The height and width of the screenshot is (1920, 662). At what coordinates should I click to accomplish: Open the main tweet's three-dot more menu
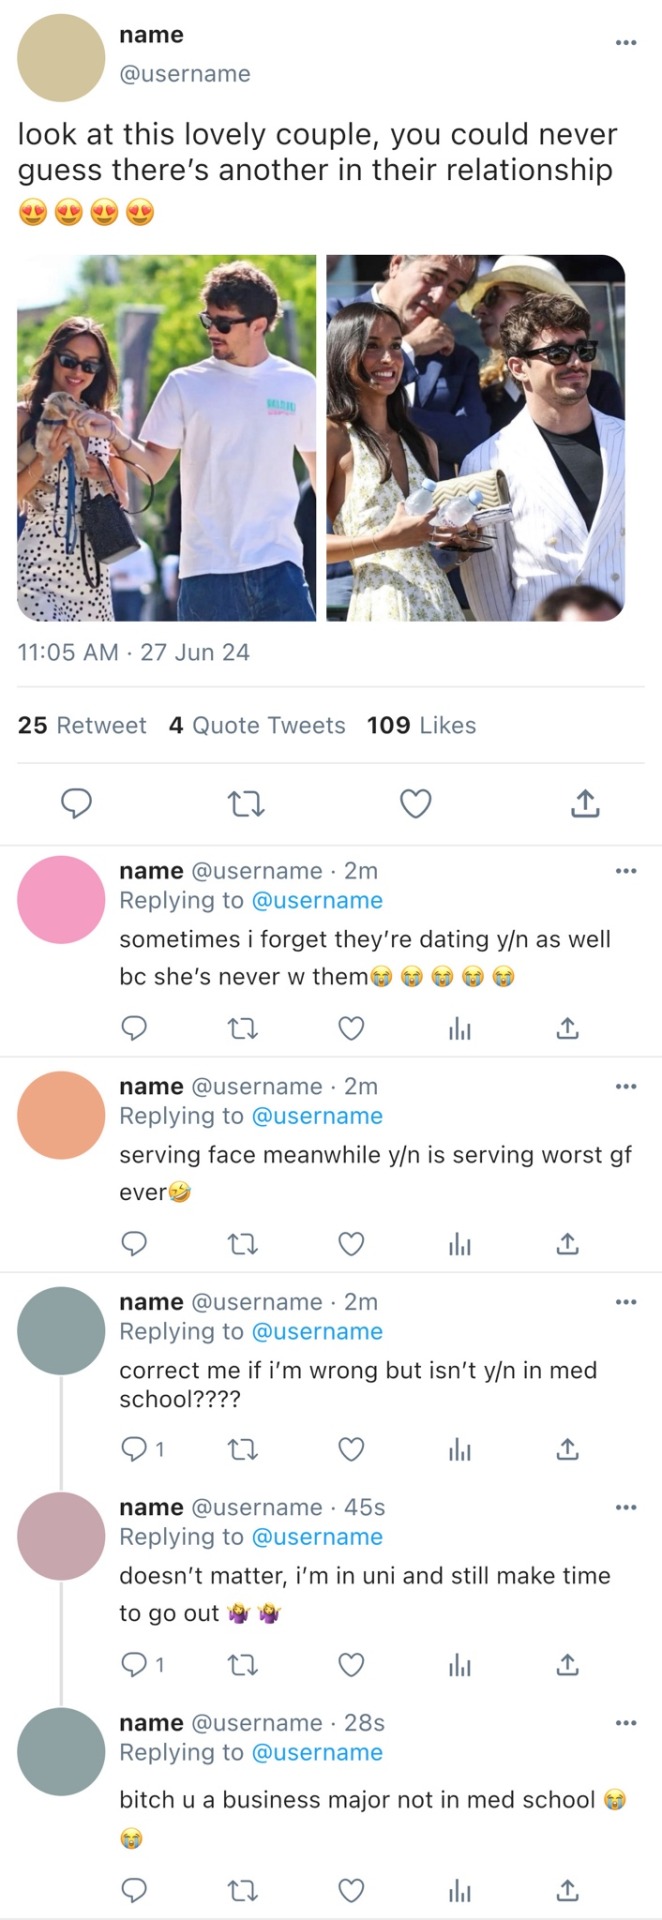pyautogui.click(x=626, y=42)
